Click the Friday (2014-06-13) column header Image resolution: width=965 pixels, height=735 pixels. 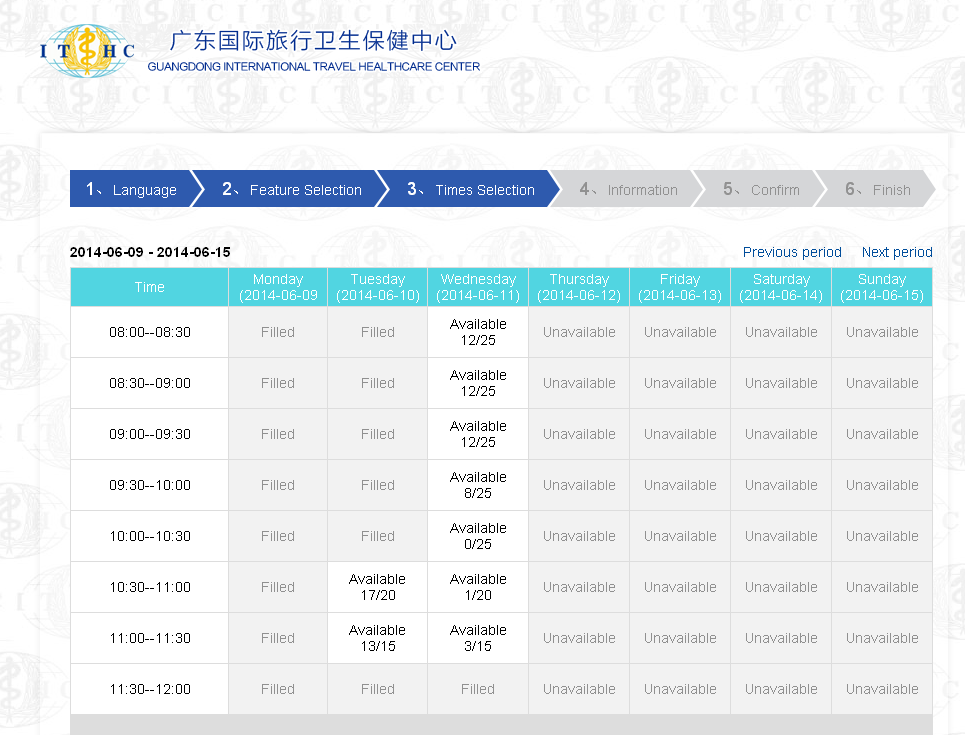click(x=680, y=287)
